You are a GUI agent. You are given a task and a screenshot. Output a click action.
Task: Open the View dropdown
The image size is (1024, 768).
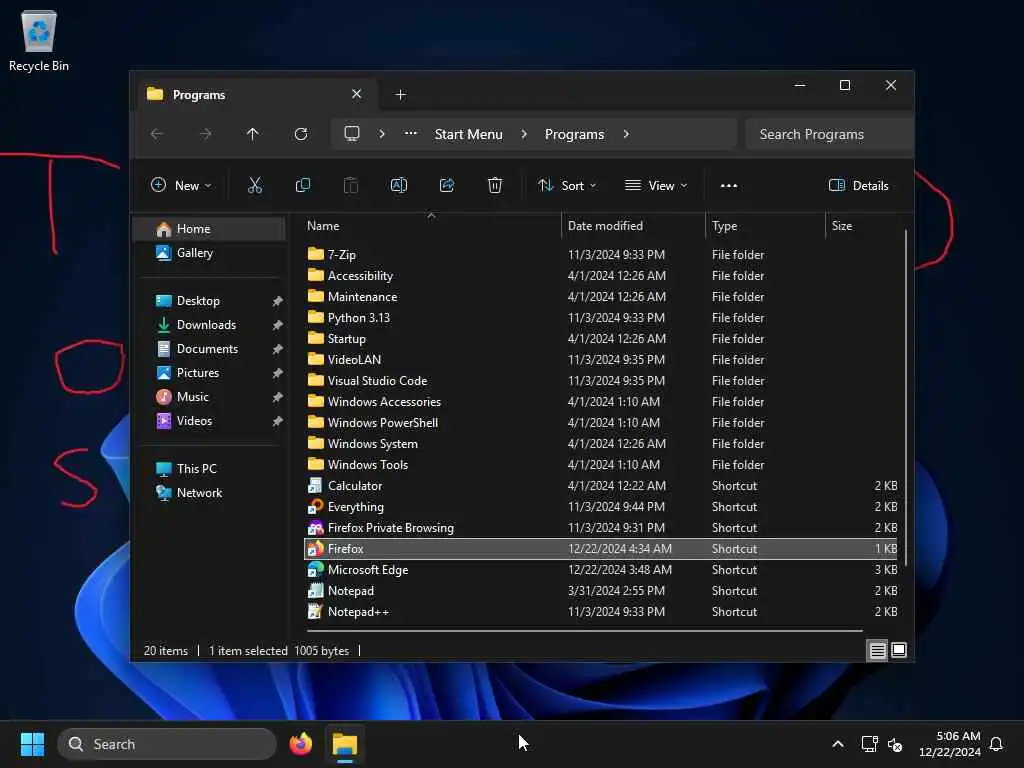(x=656, y=185)
